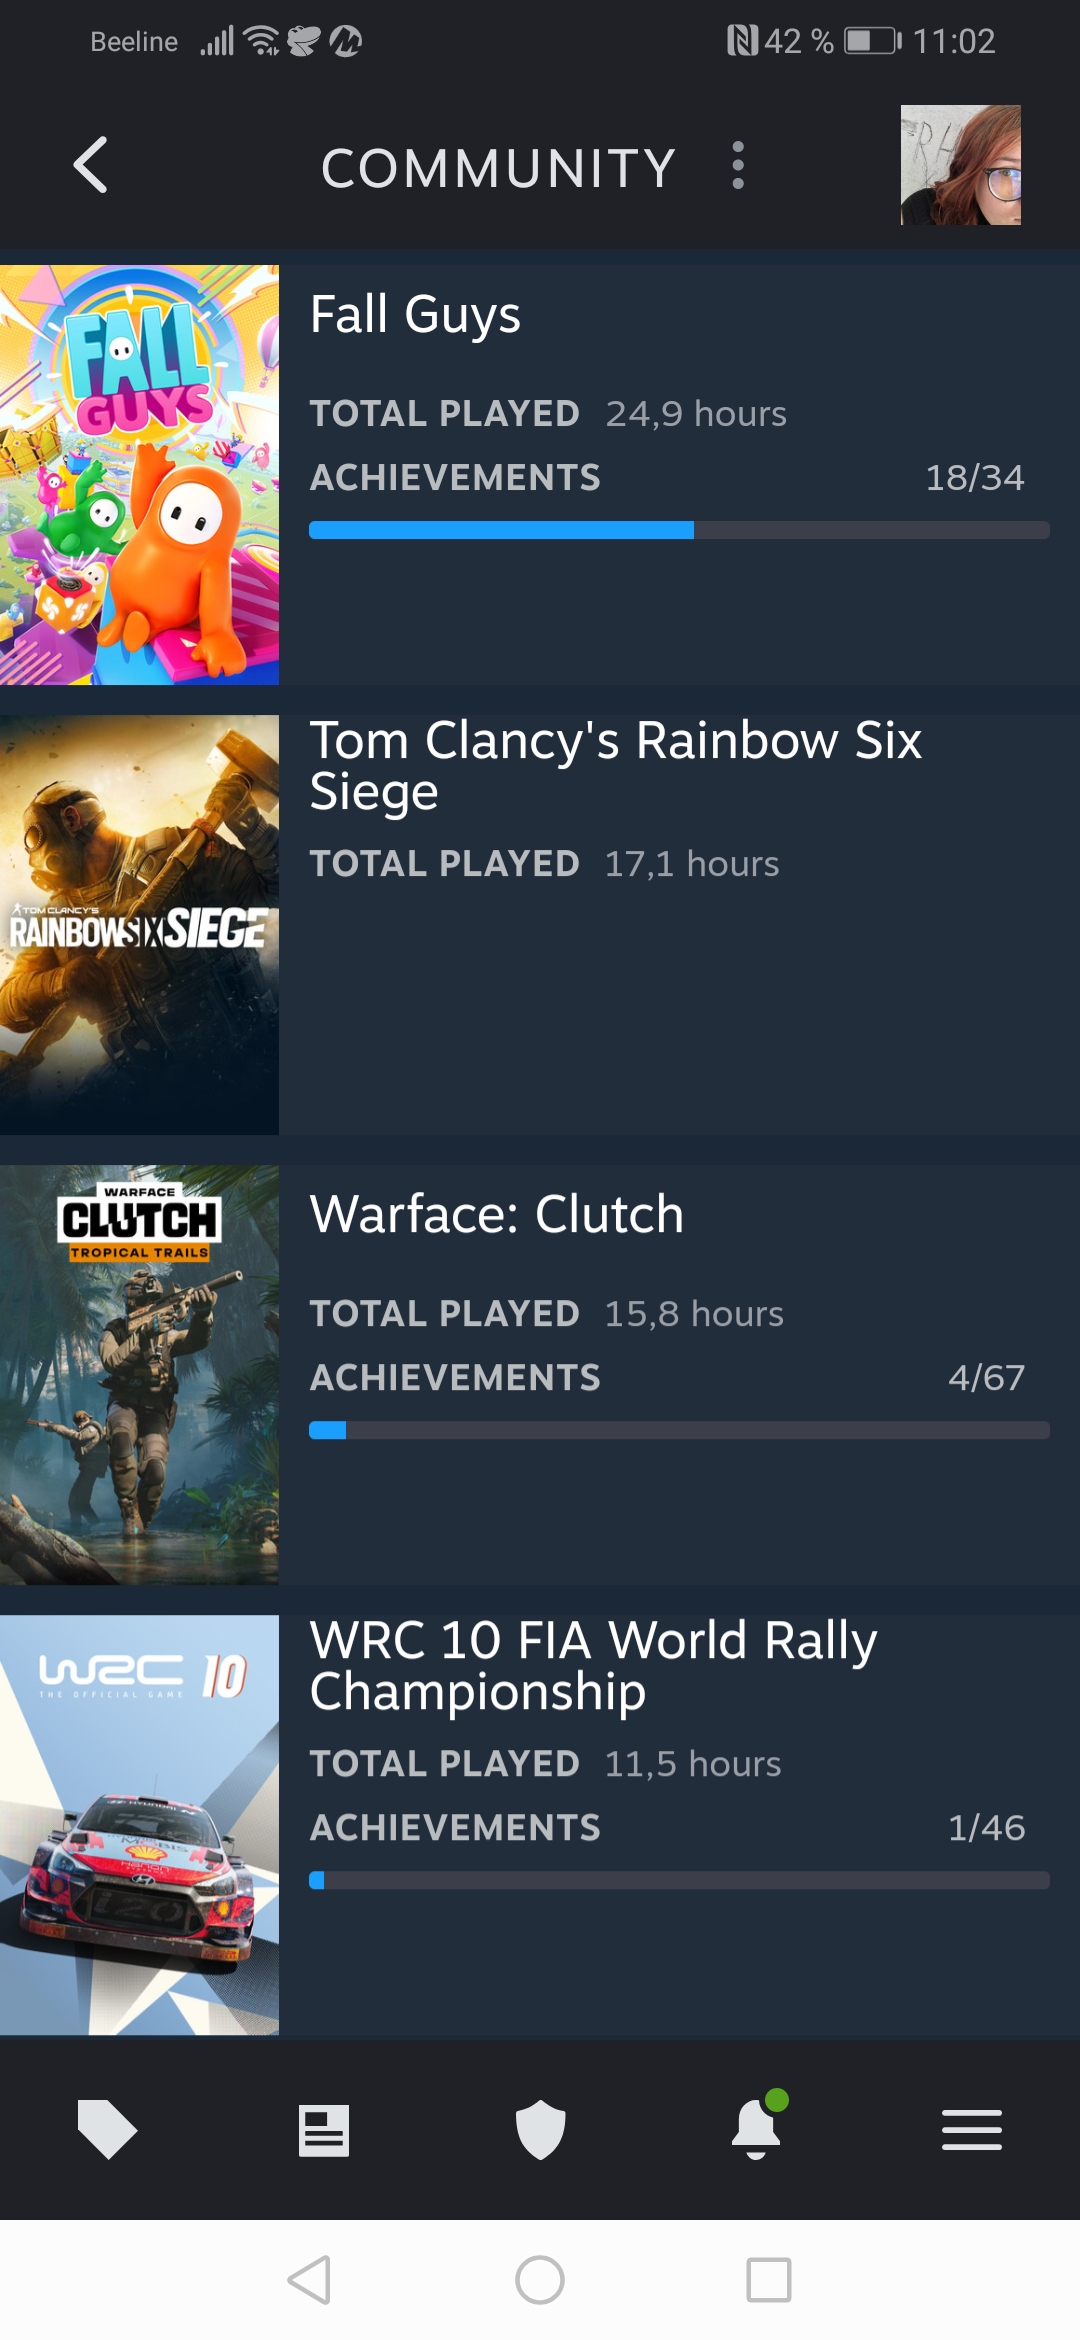Tap the Android back navigation button
1080x2340 pixels.
310,2280
